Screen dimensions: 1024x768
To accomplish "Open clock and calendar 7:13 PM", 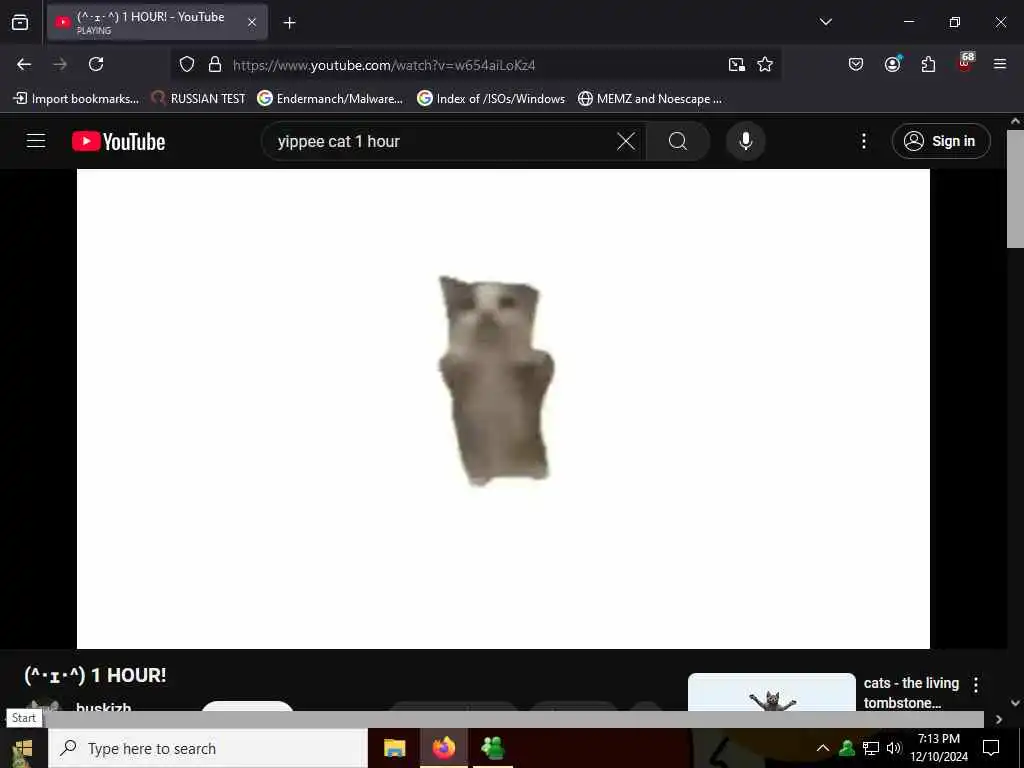I will (x=938, y=748).
